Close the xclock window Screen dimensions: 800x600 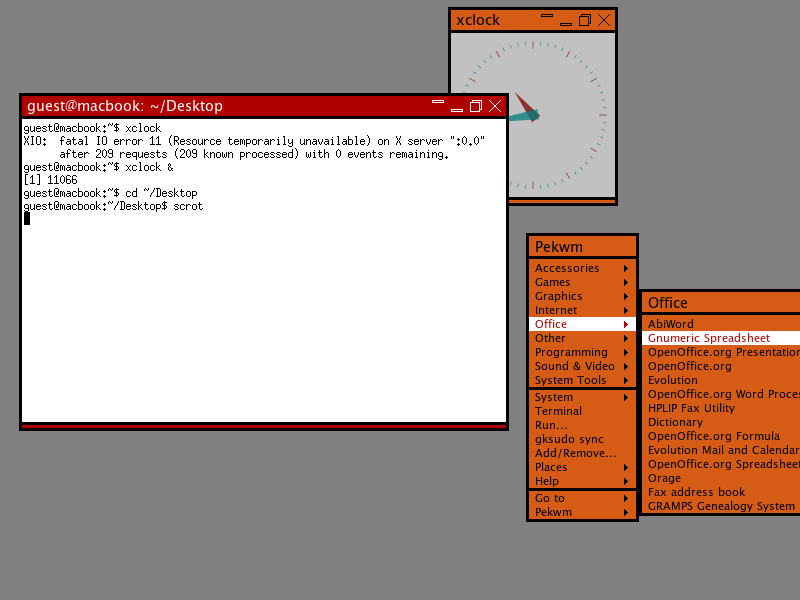click(604, 20)
